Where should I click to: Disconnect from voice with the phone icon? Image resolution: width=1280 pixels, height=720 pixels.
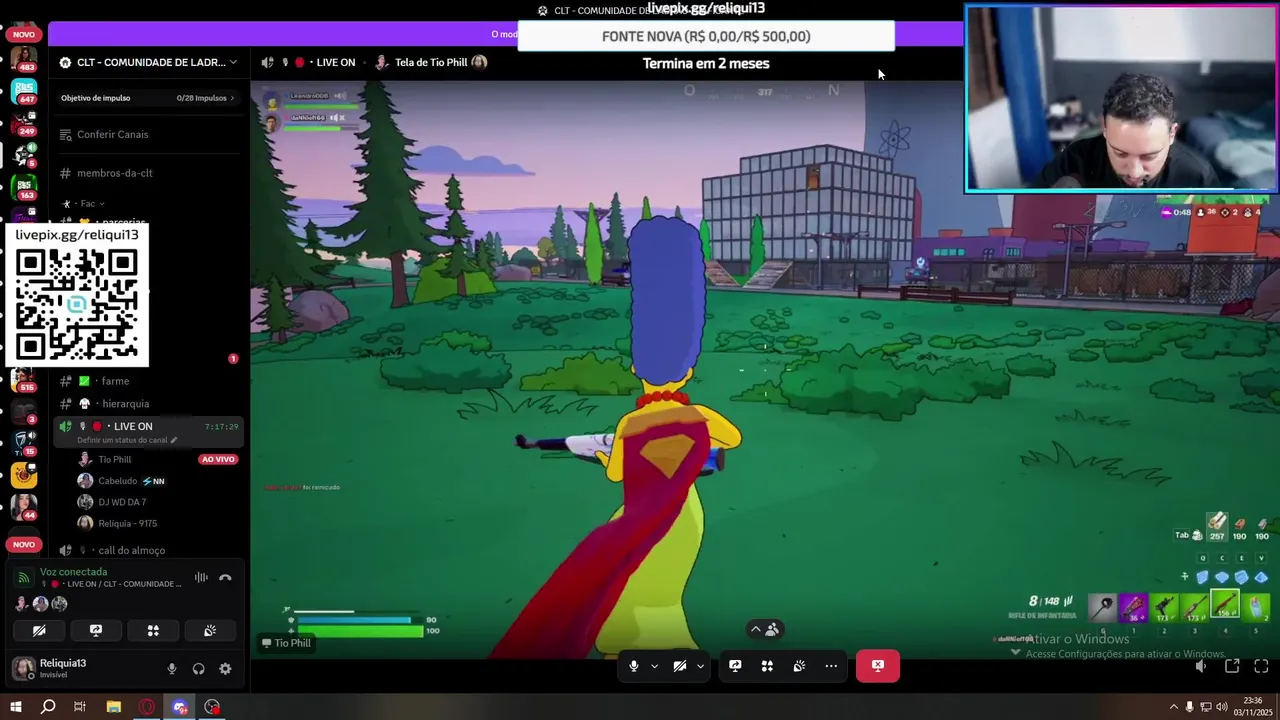tap(225, 577)
